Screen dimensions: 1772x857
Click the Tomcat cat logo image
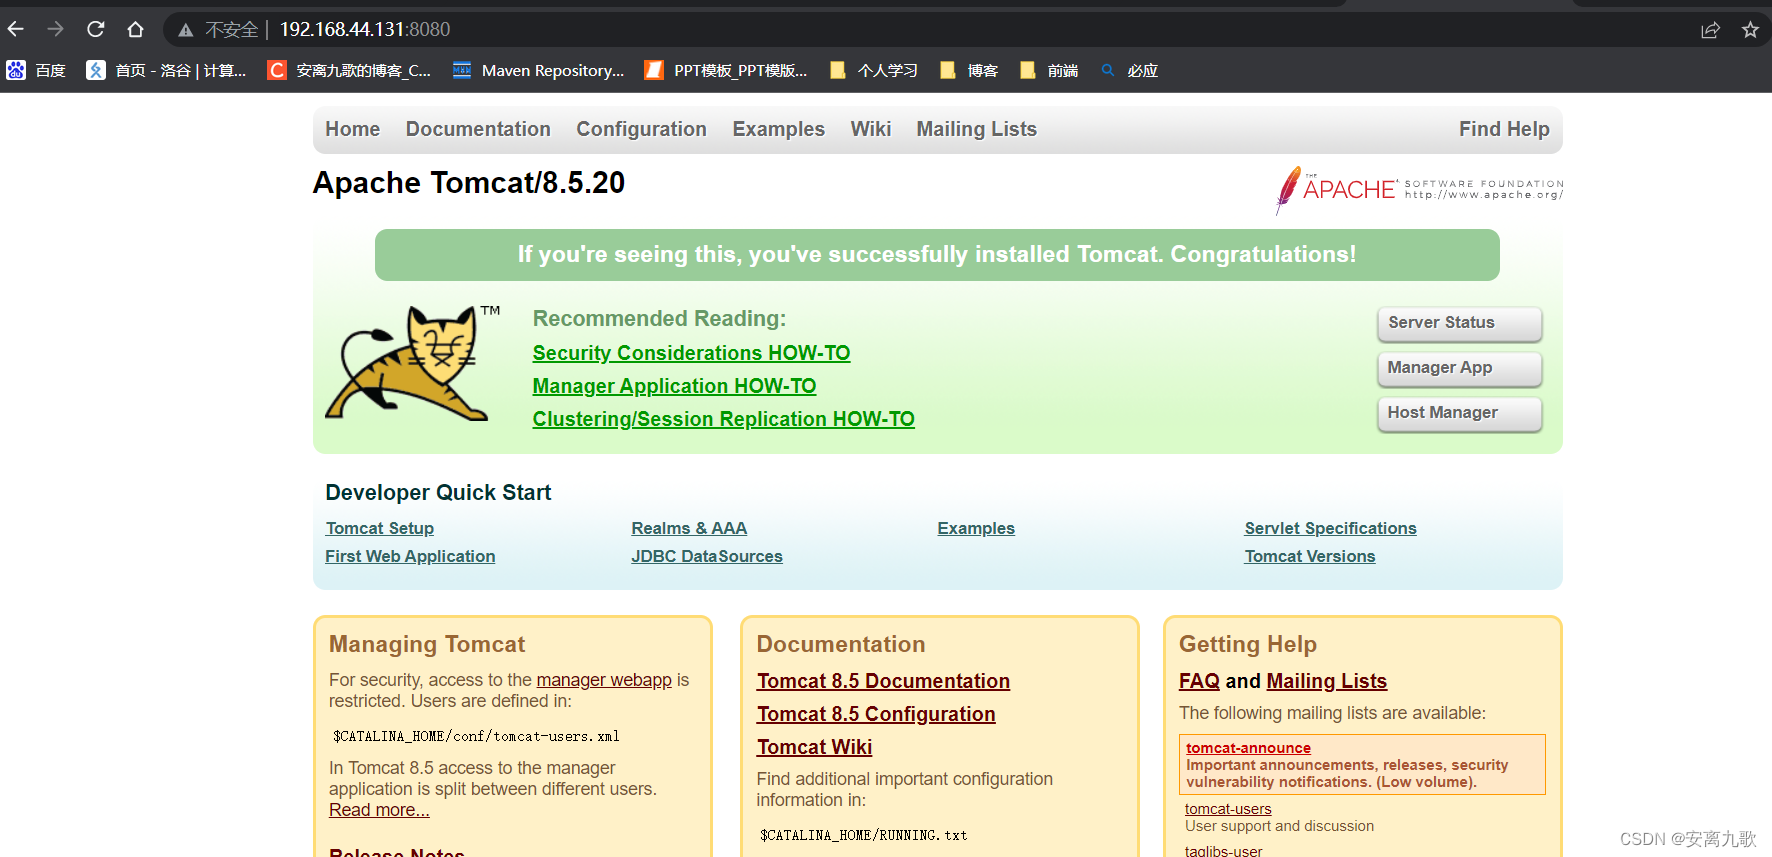point(412,362)
